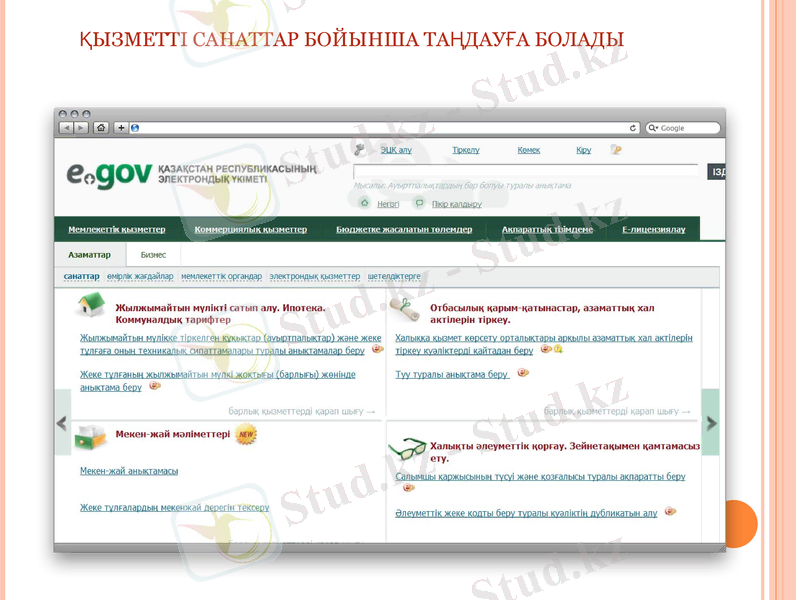Click the green house real estate icon
The width and height of the screenshot is (796, 600).
[x=92, y=303]
